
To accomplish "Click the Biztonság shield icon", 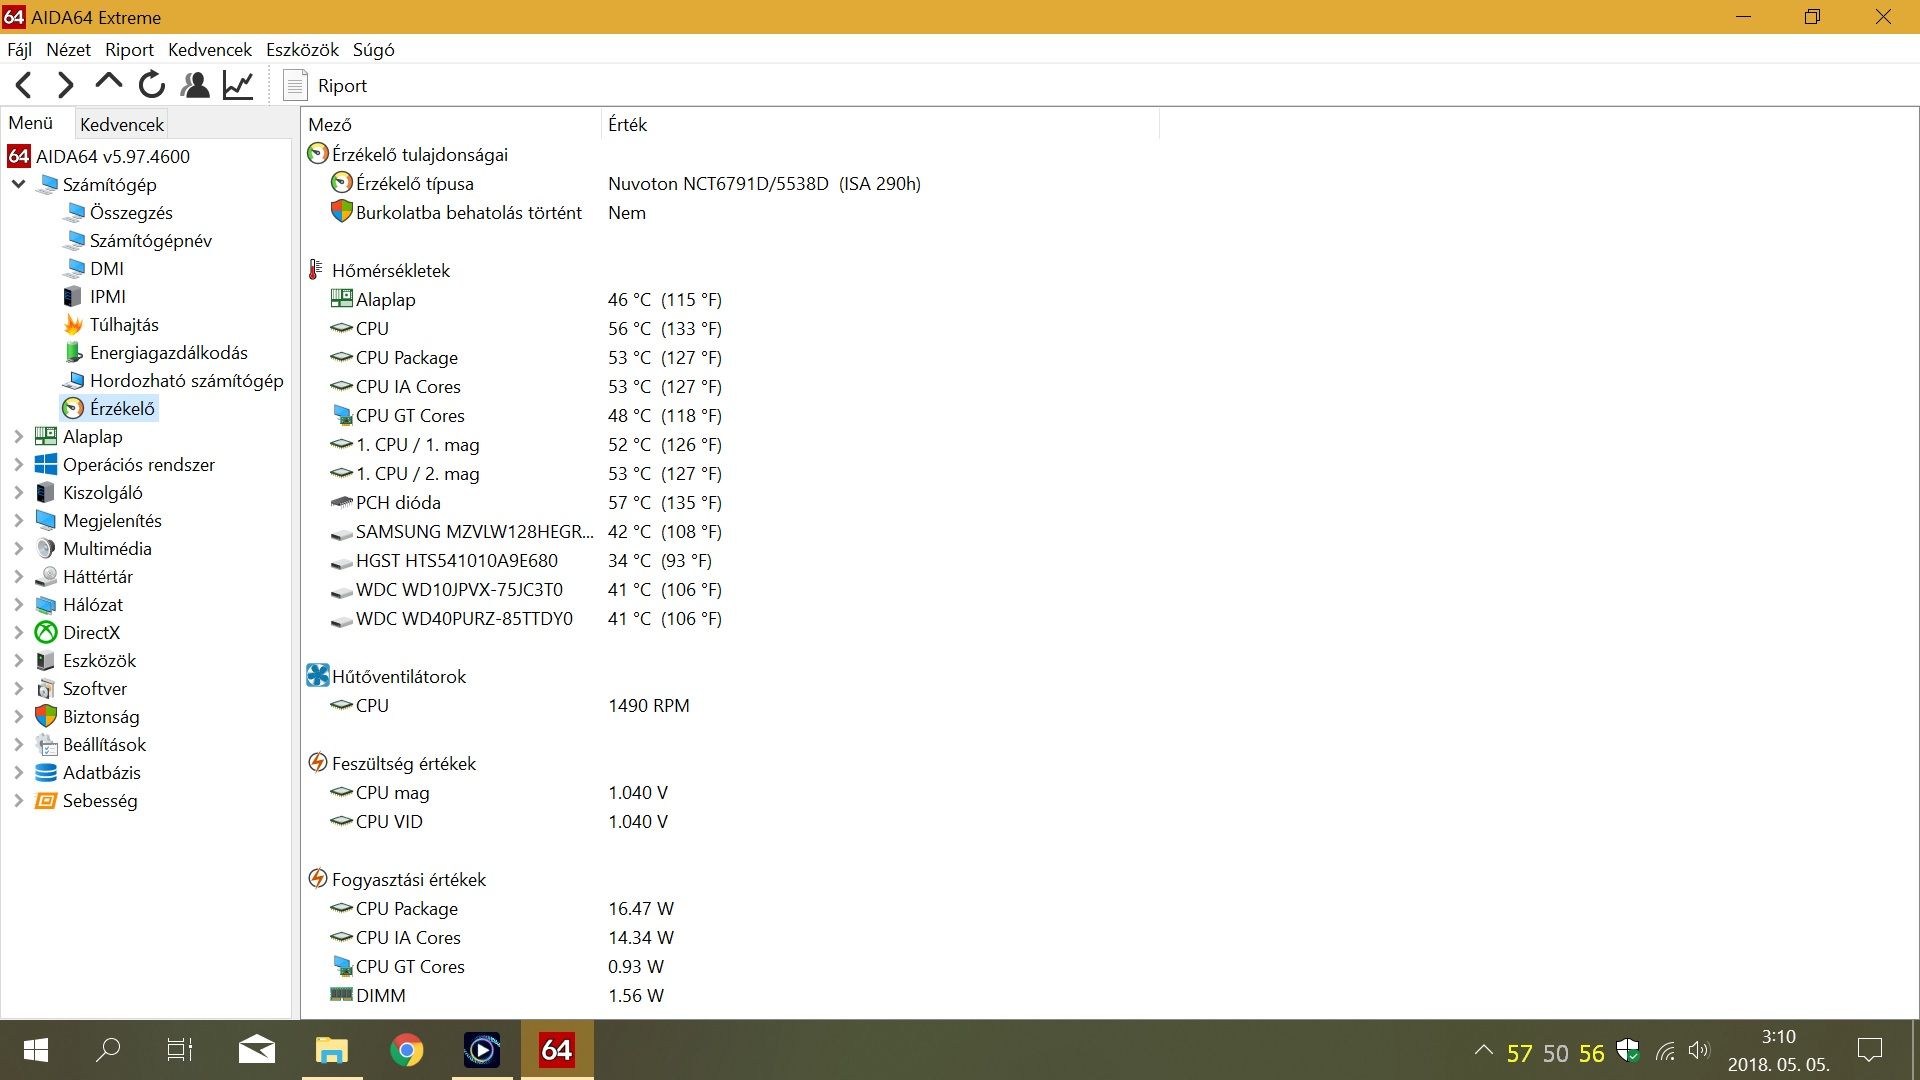I will coord(46,717).
